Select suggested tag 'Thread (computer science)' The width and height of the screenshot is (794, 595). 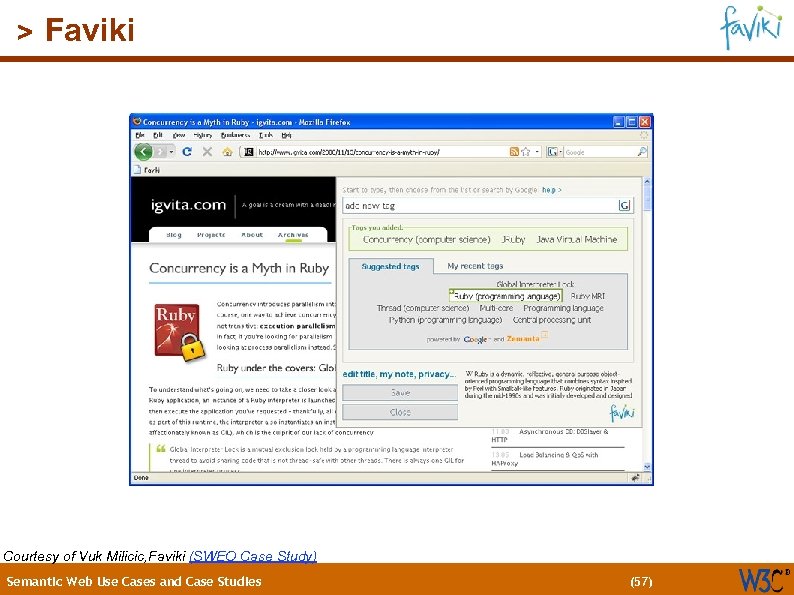423,308
